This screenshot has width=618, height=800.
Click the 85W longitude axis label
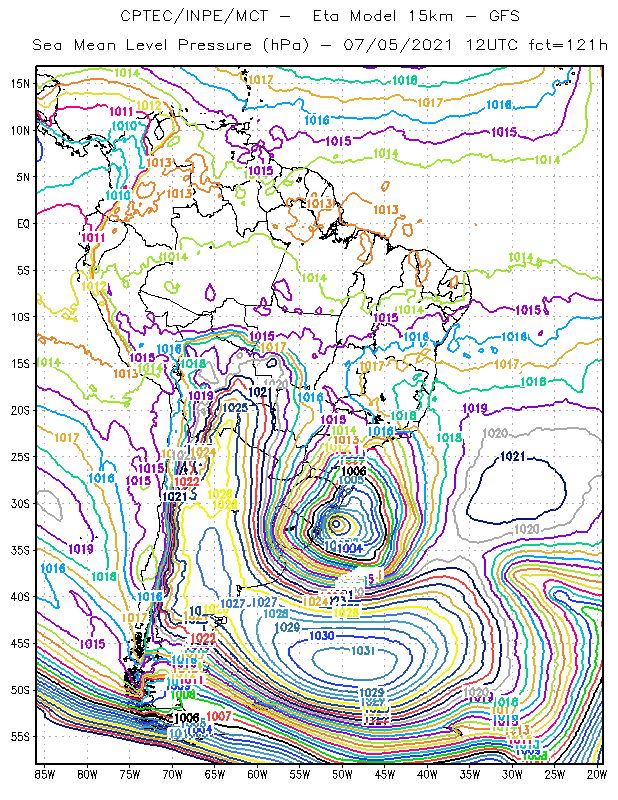tap(44, 775)
